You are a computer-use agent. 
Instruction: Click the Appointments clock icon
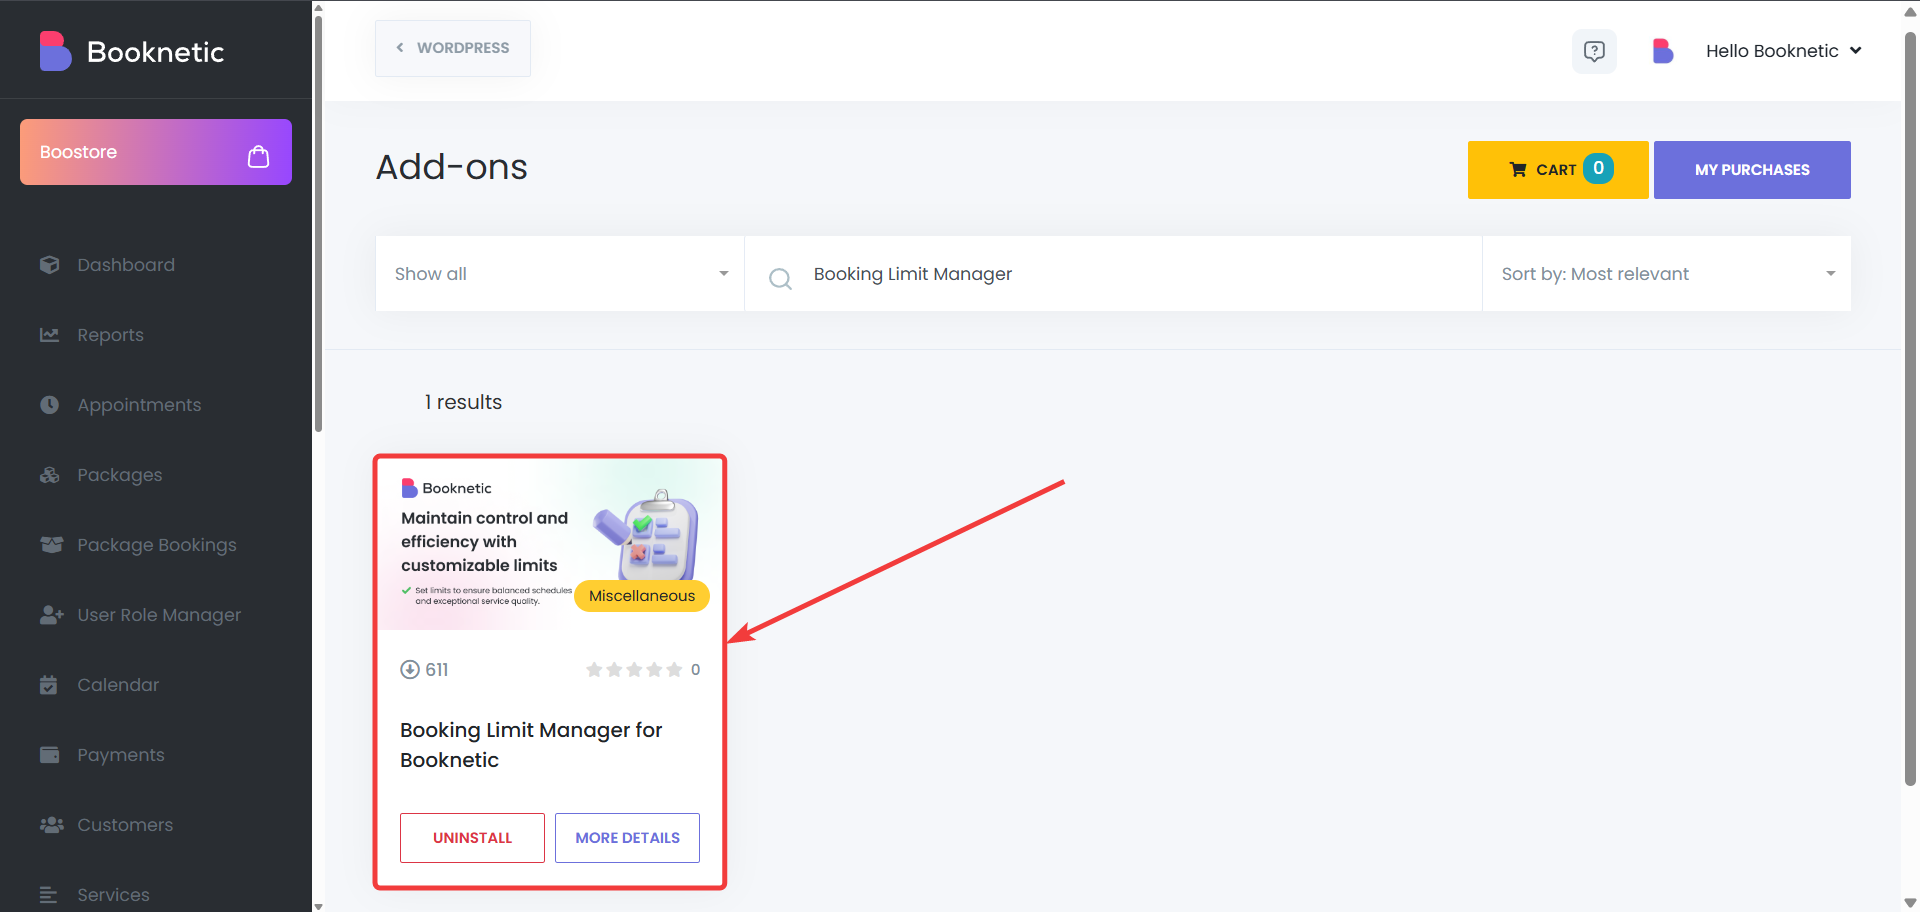(50, 405)
